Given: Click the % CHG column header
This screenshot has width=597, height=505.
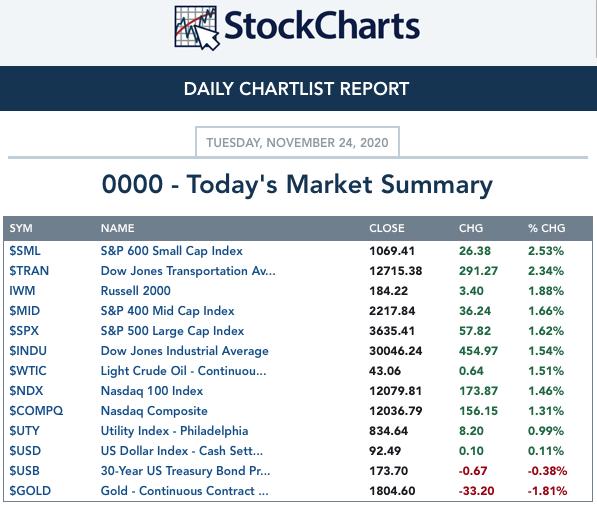Looking at the screenshot, I should click(x=546, y=228).
